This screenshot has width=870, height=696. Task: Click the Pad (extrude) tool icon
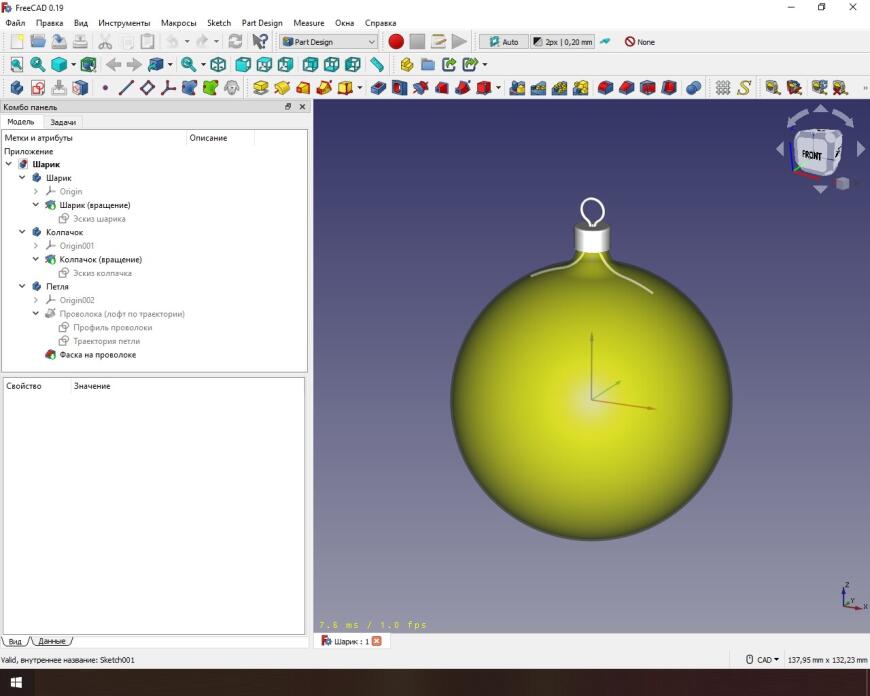click(x=261, y=88)
